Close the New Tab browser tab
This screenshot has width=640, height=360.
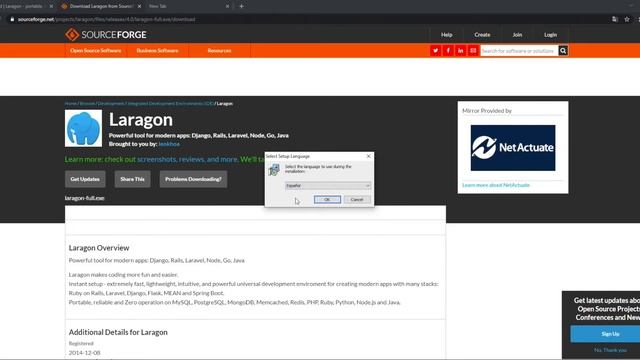tap(227, 6)
